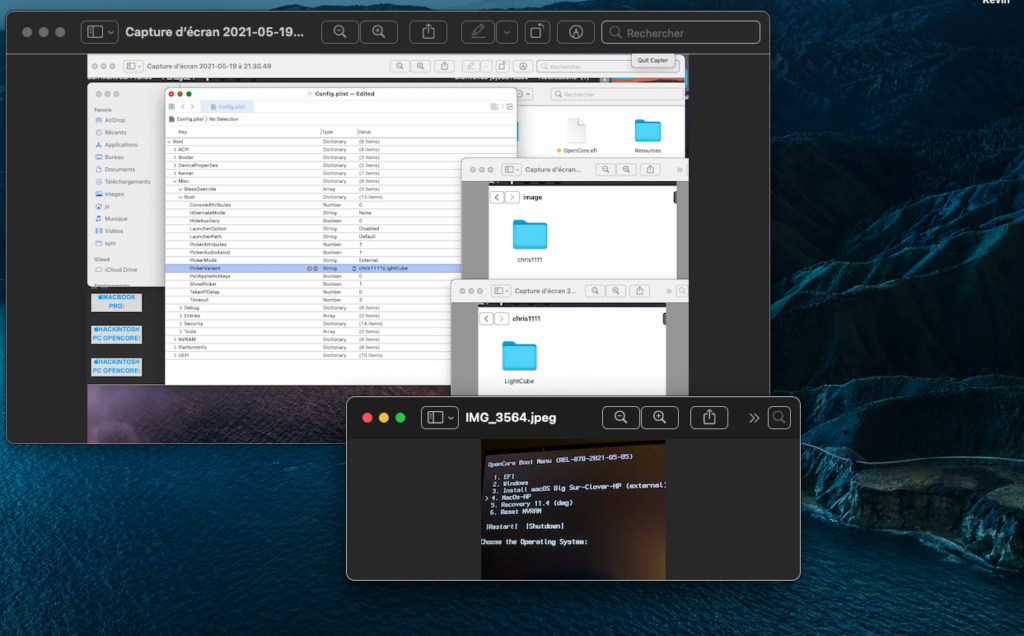Share the IMG_3564.jpeg image
This screenshot has height=636, width=1024.
tap(709, 417)
